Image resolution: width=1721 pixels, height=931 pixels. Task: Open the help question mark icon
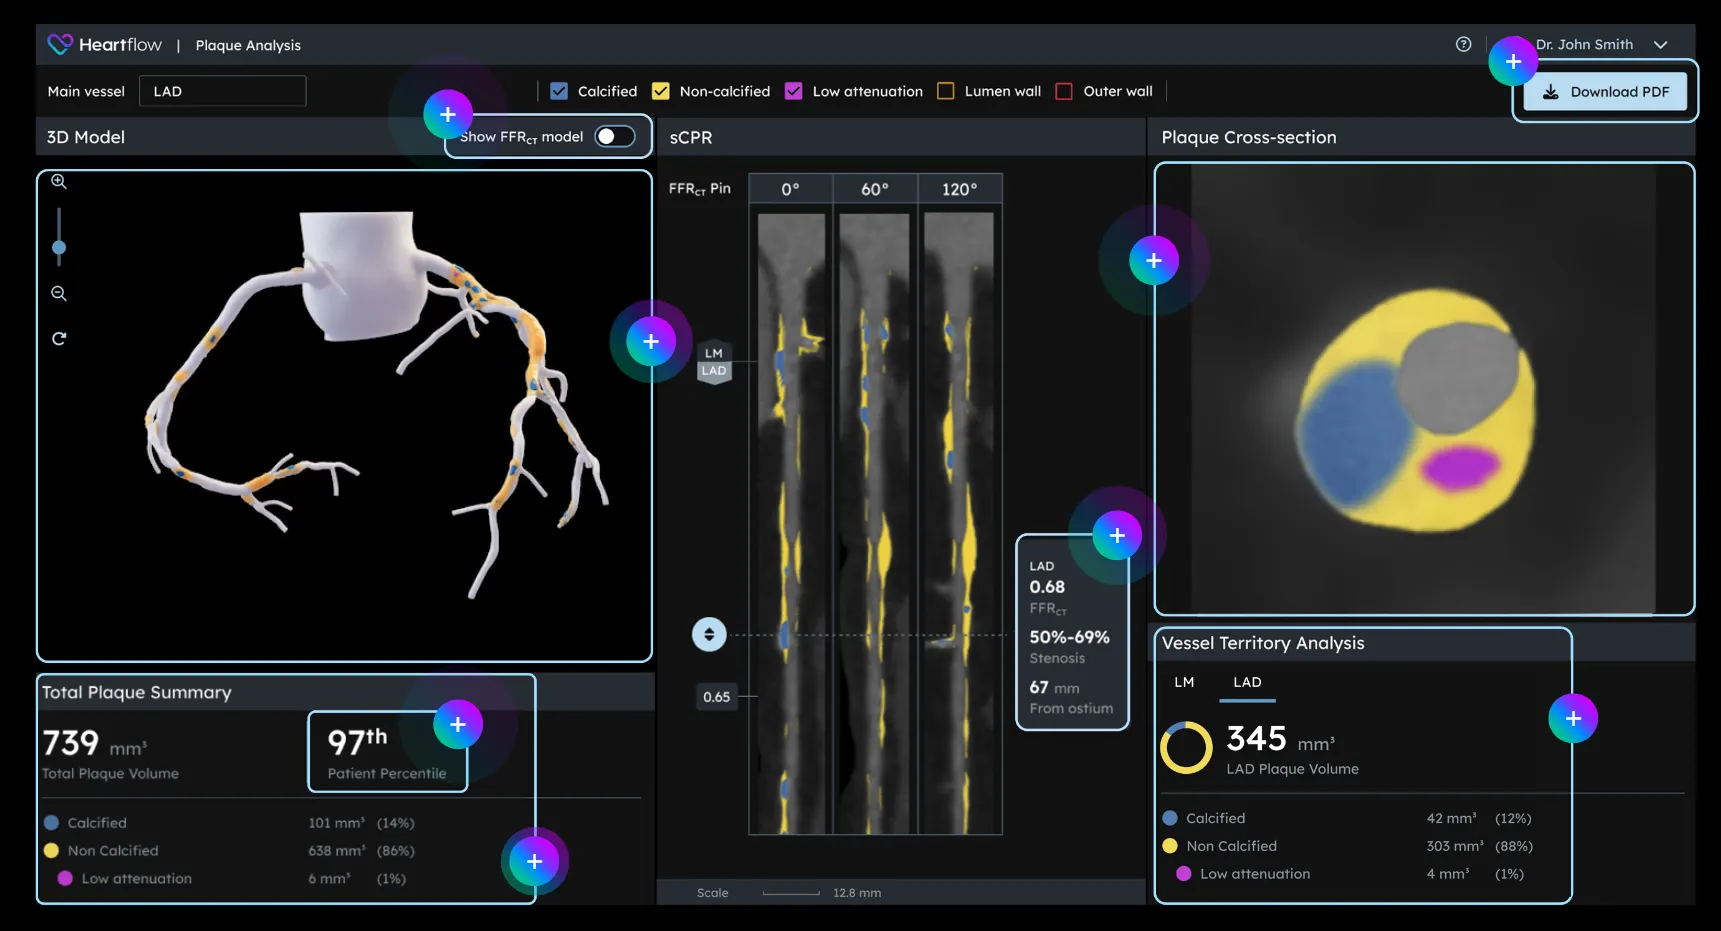click(1463, 44)
